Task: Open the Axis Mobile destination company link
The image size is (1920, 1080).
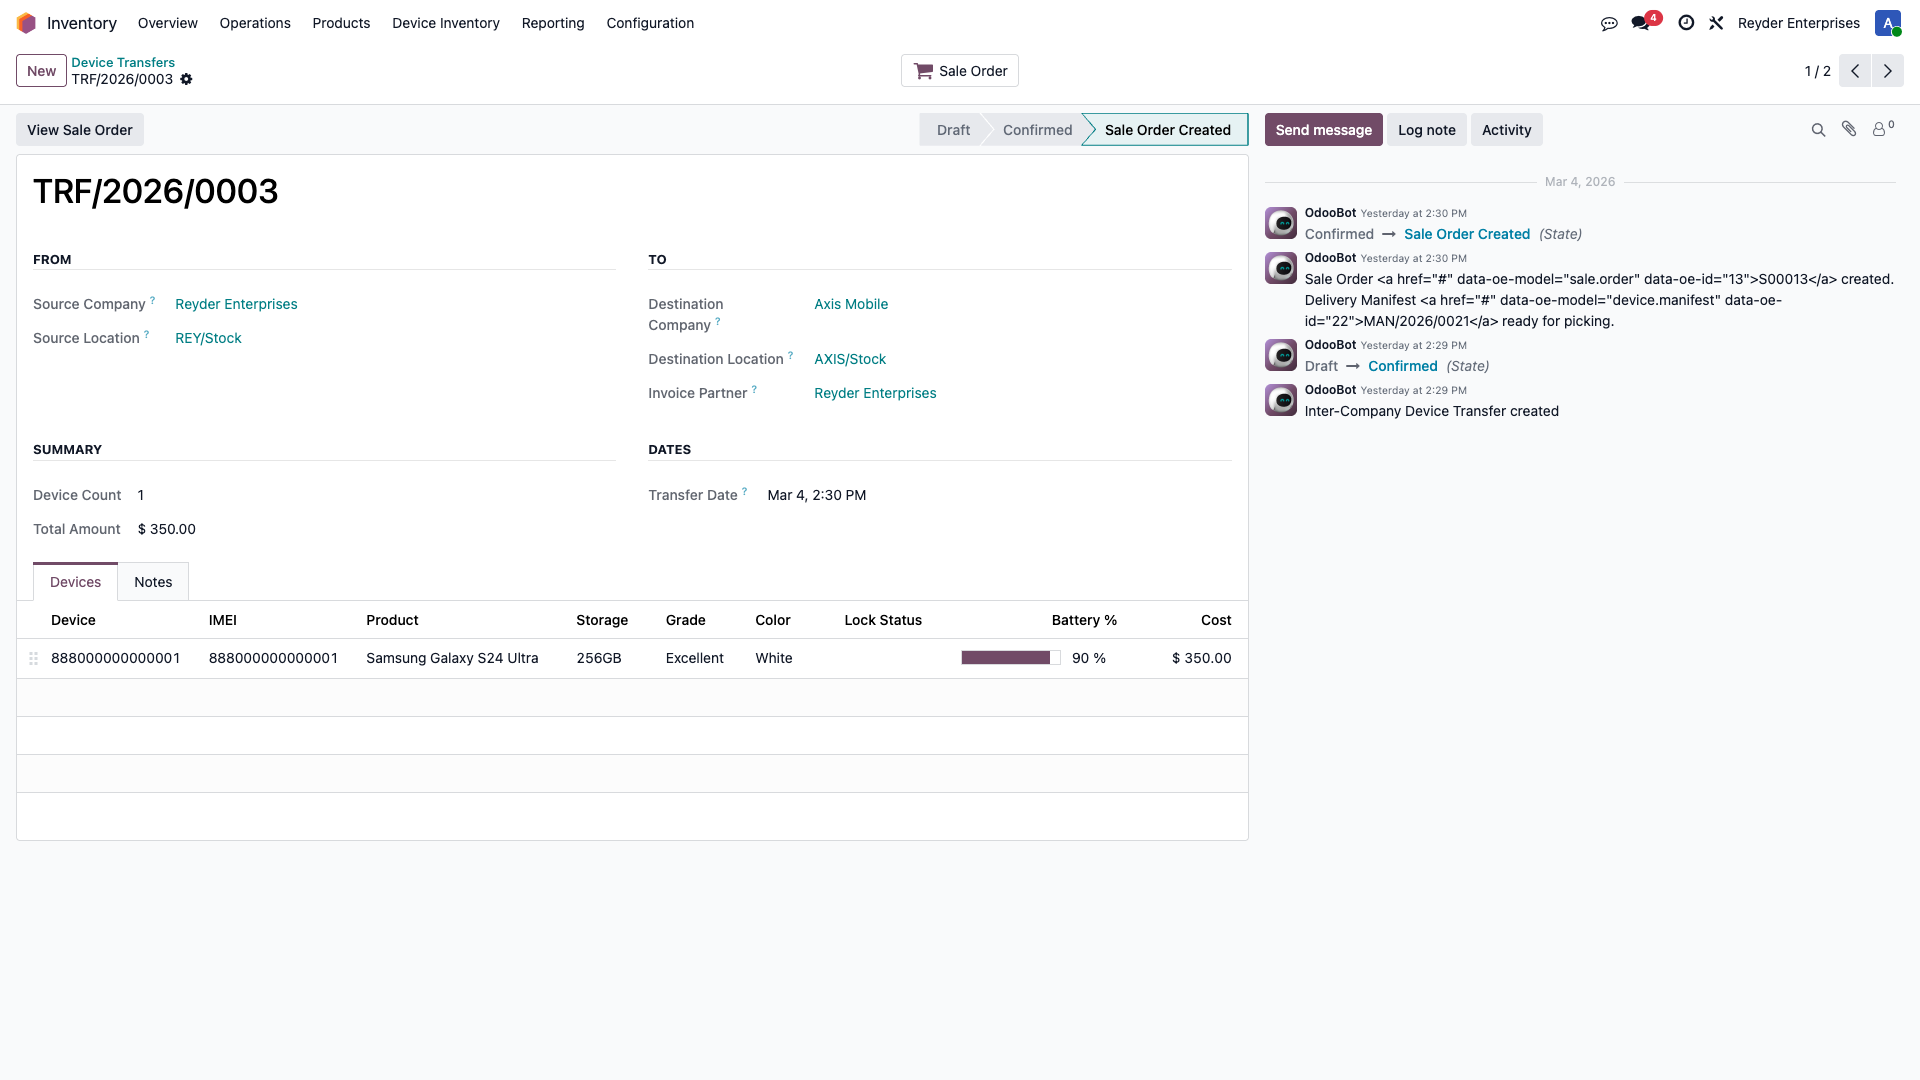Action: 851,304
